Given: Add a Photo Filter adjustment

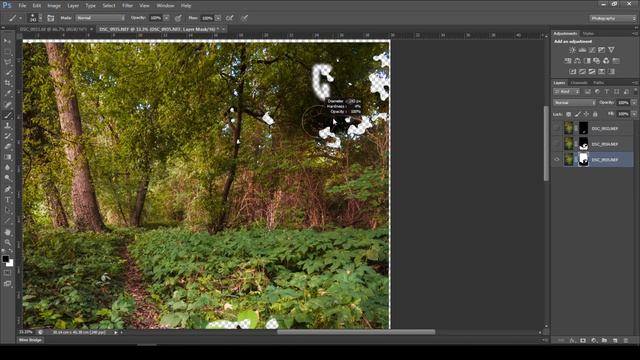Looking at the screenshot, I should (597, 61).
